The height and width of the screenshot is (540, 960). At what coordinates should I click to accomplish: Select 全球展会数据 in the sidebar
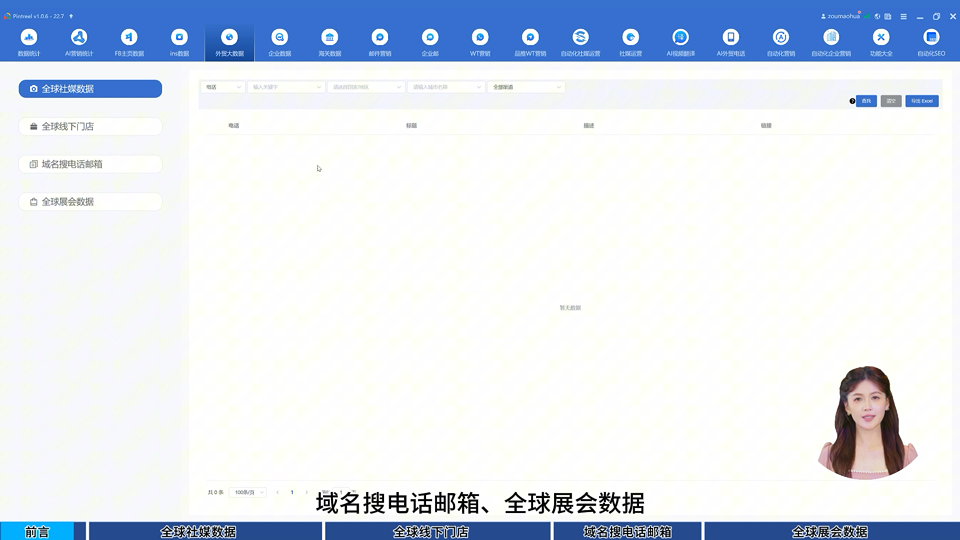coord(91,201)
